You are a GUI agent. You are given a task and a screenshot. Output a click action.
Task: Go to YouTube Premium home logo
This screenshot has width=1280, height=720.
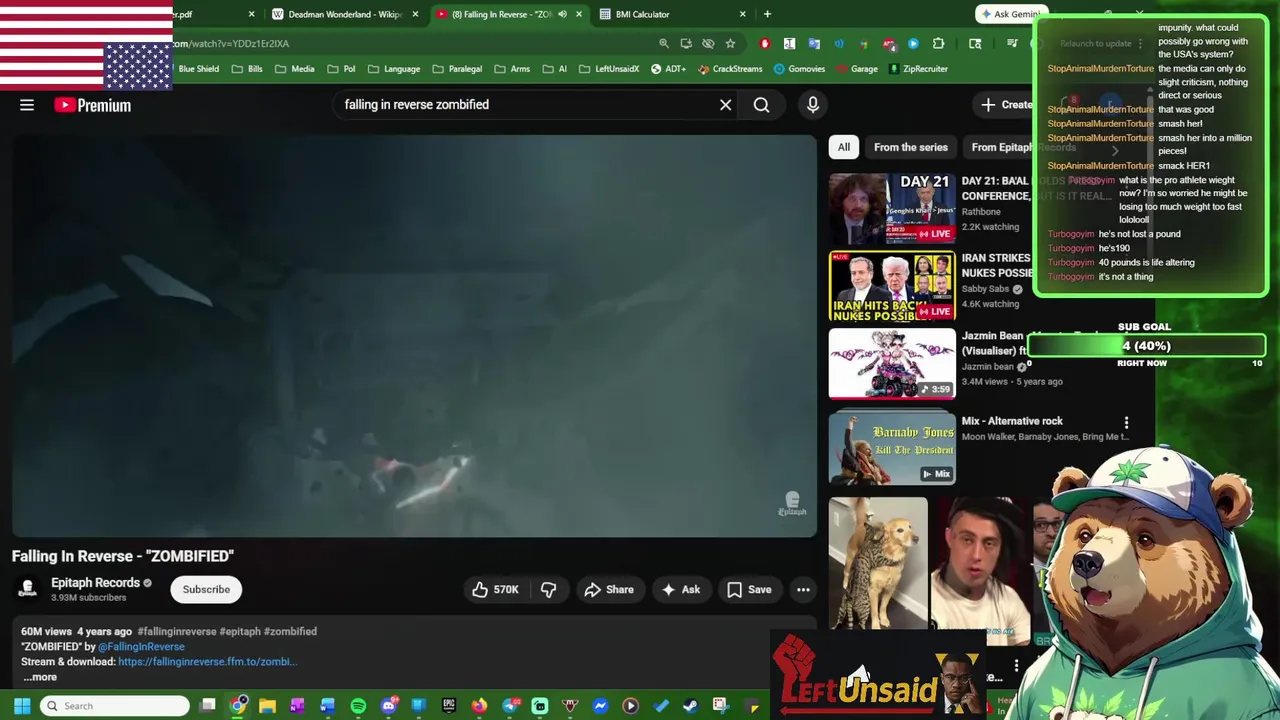(x=93, y=105)
